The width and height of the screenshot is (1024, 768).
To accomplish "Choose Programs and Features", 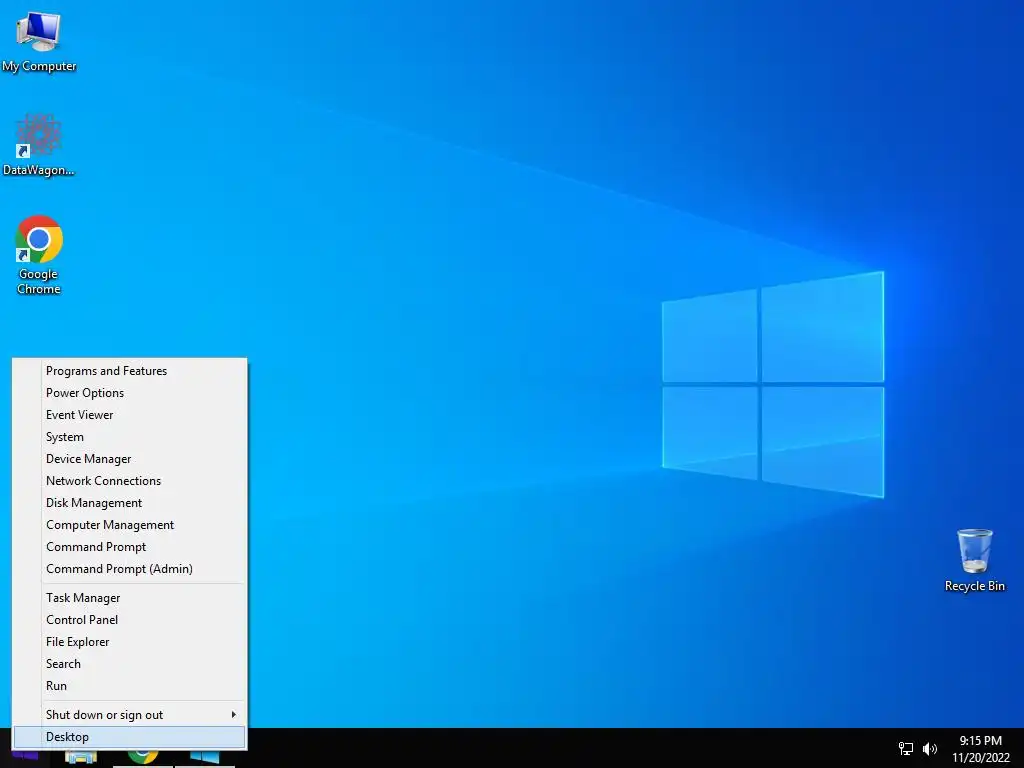I will pos(129,371).
